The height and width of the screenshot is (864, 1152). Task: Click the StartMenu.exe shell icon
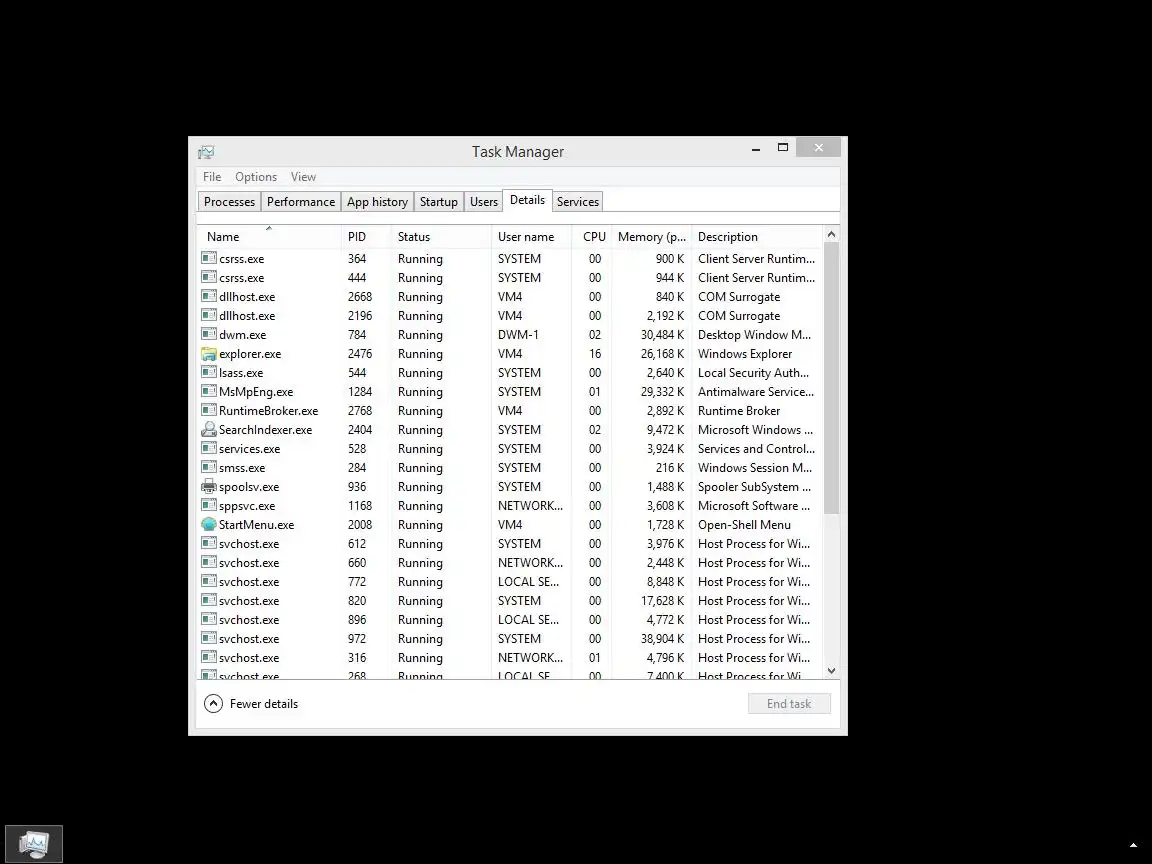[x=209, y=525]
